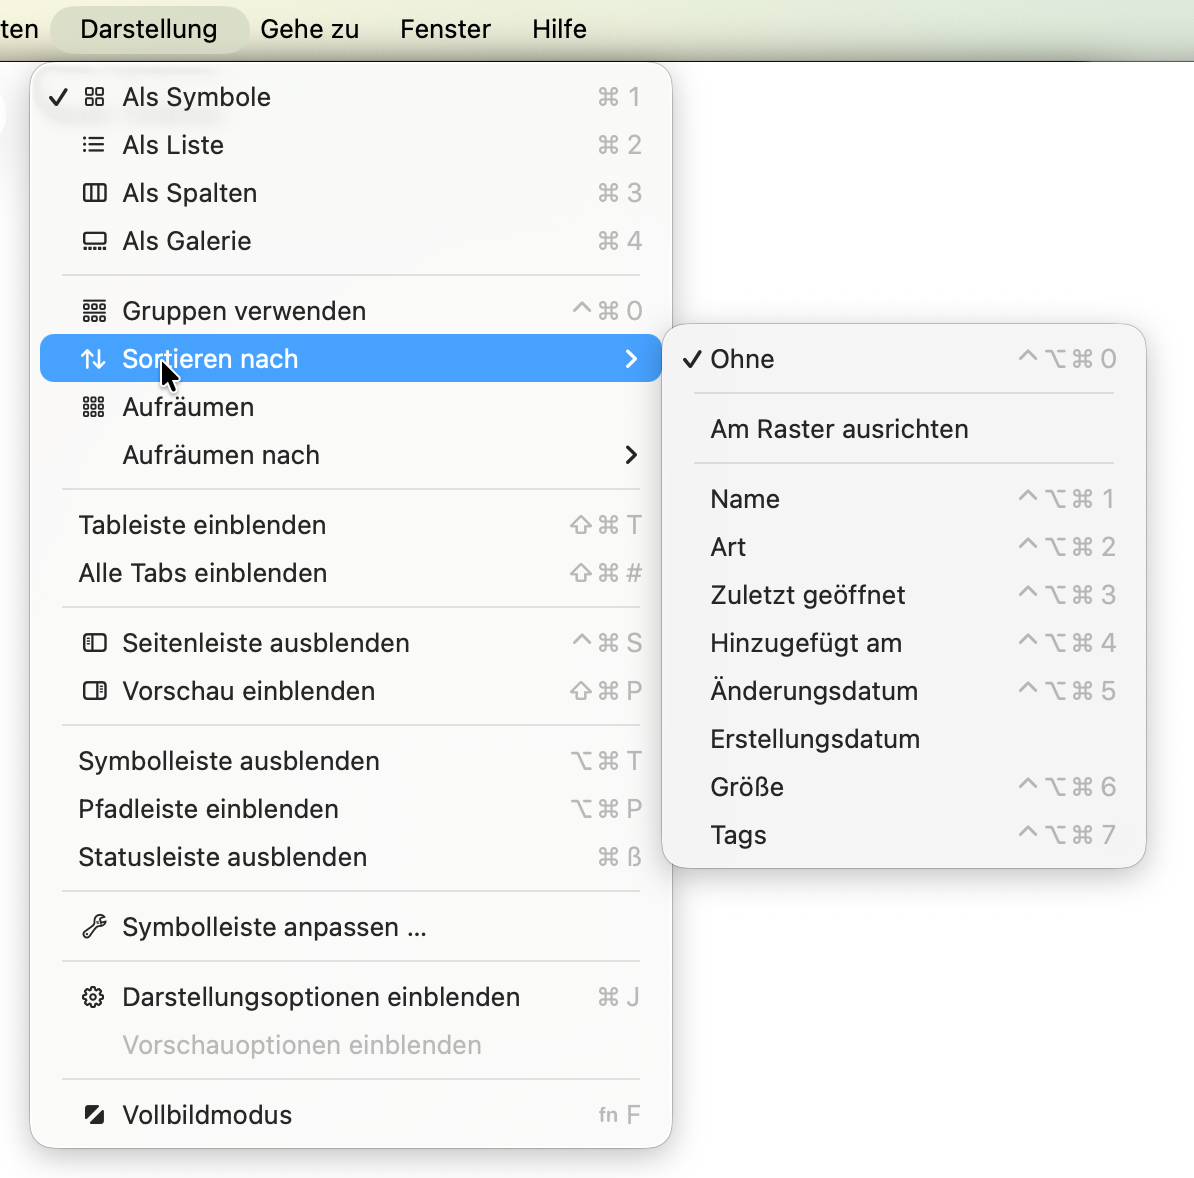Click the Vollbildmodus fullscreen icon

[x=94, y=1115]
